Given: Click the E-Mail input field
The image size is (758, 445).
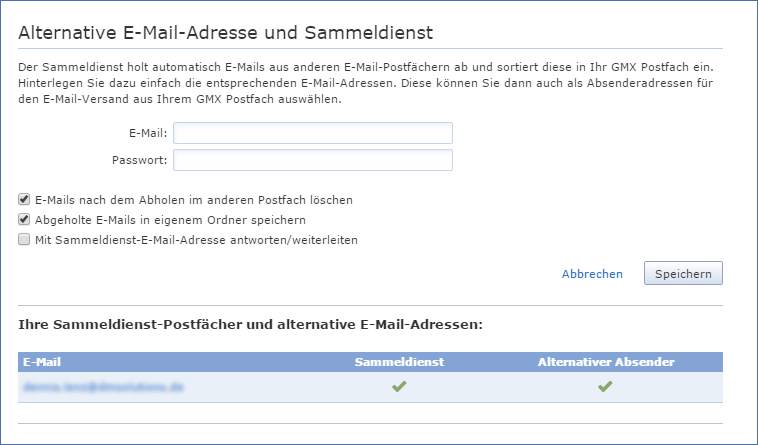Looking at the screenshot, I should pos(313,133).
